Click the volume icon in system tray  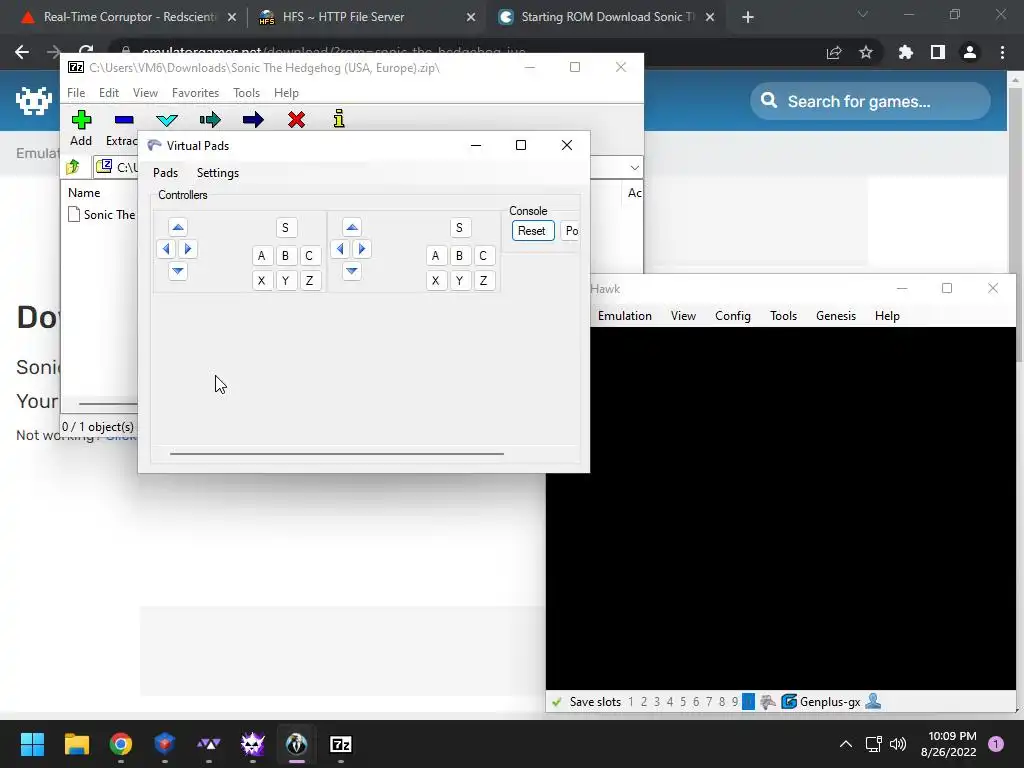tap(898, 744)
